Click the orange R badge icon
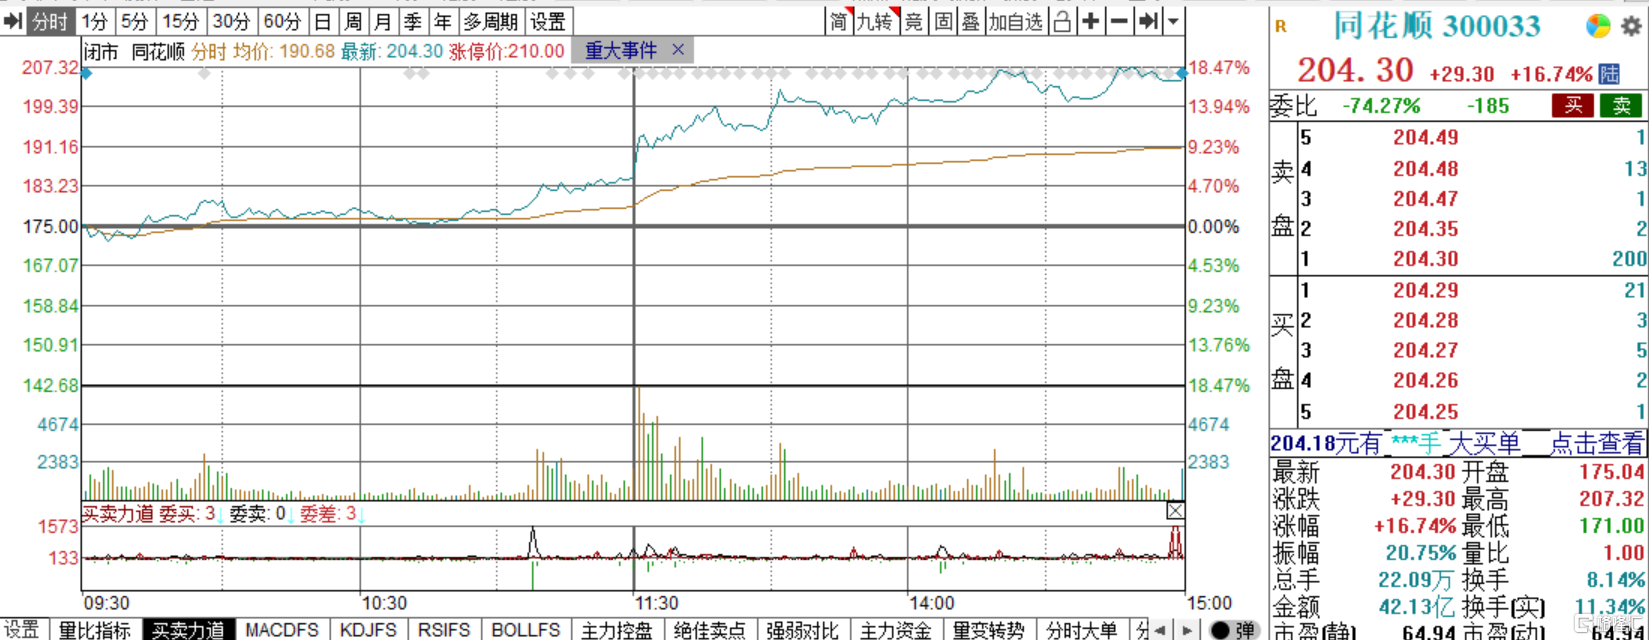The height and width of the screenshot is (640, 1649). click(x=1281, y=27)
